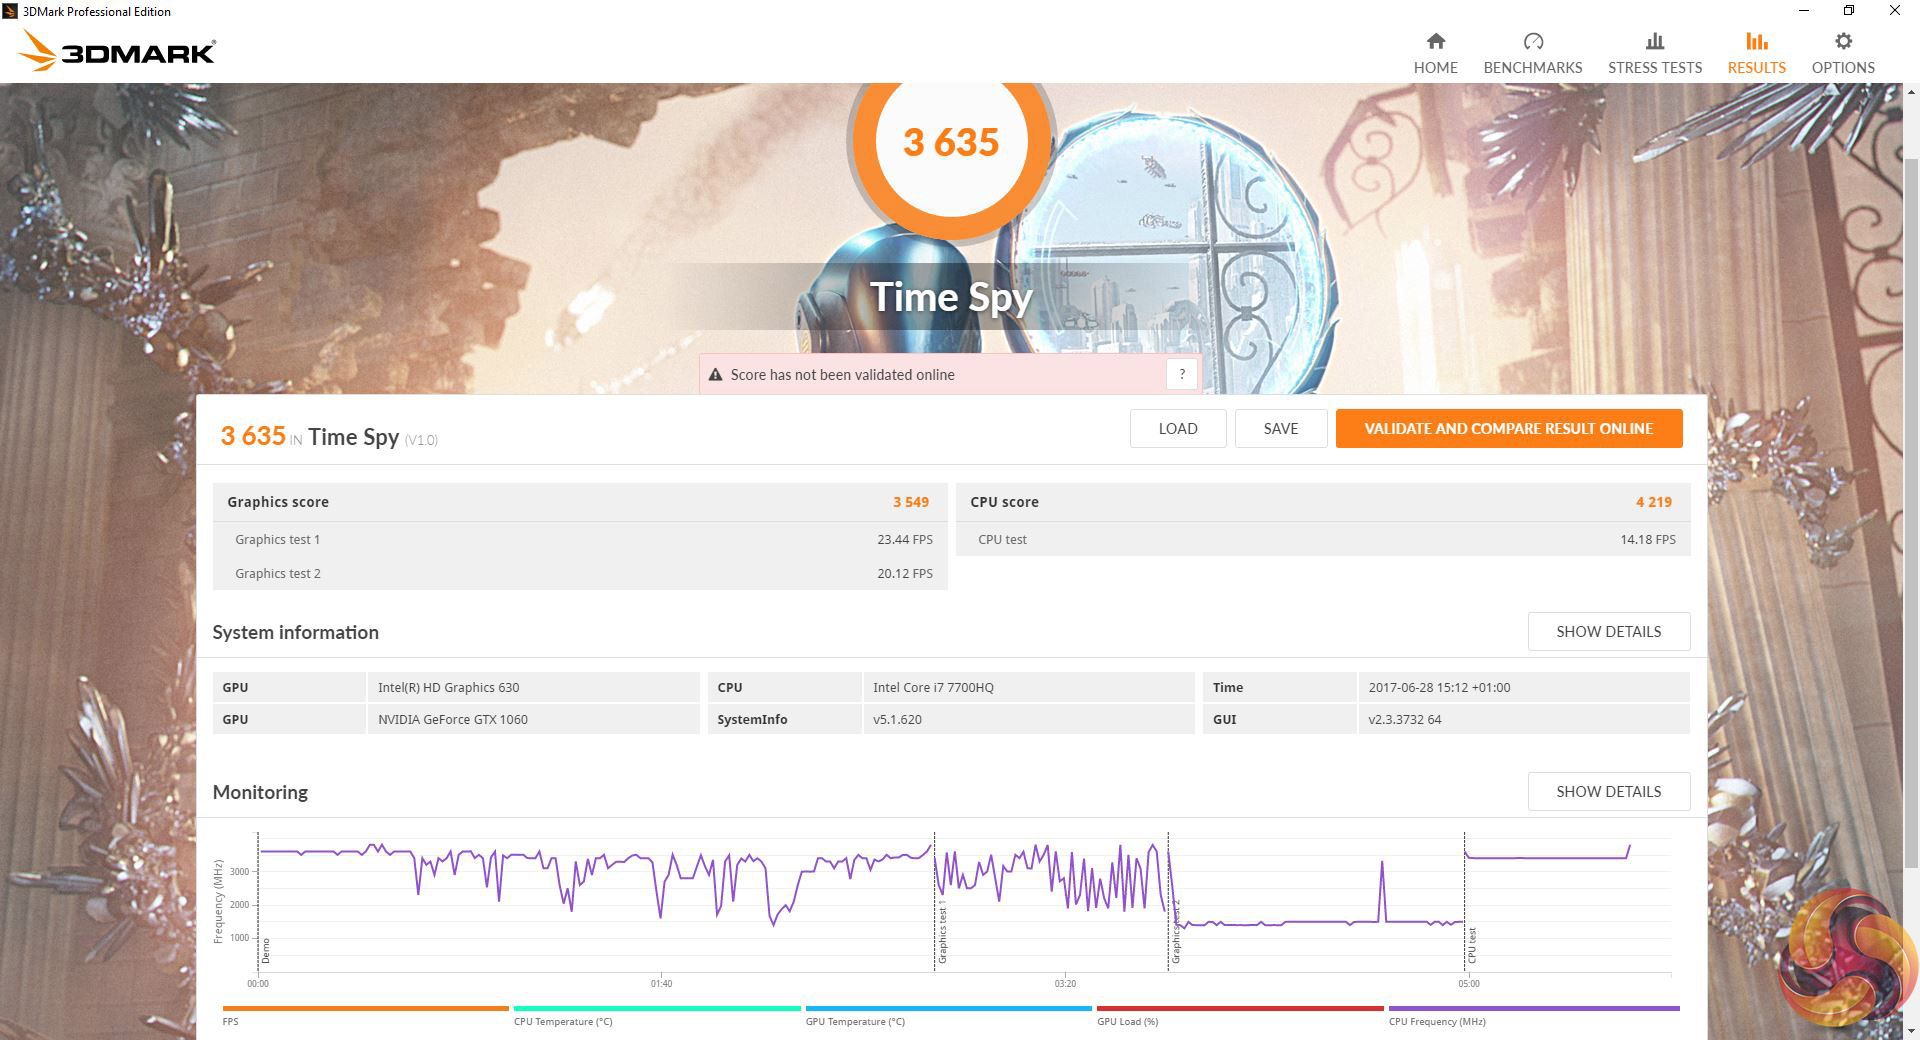This screenshot has width=1920, height=1040.
Task: Click the CPU test marker line
Action: 1465,901
